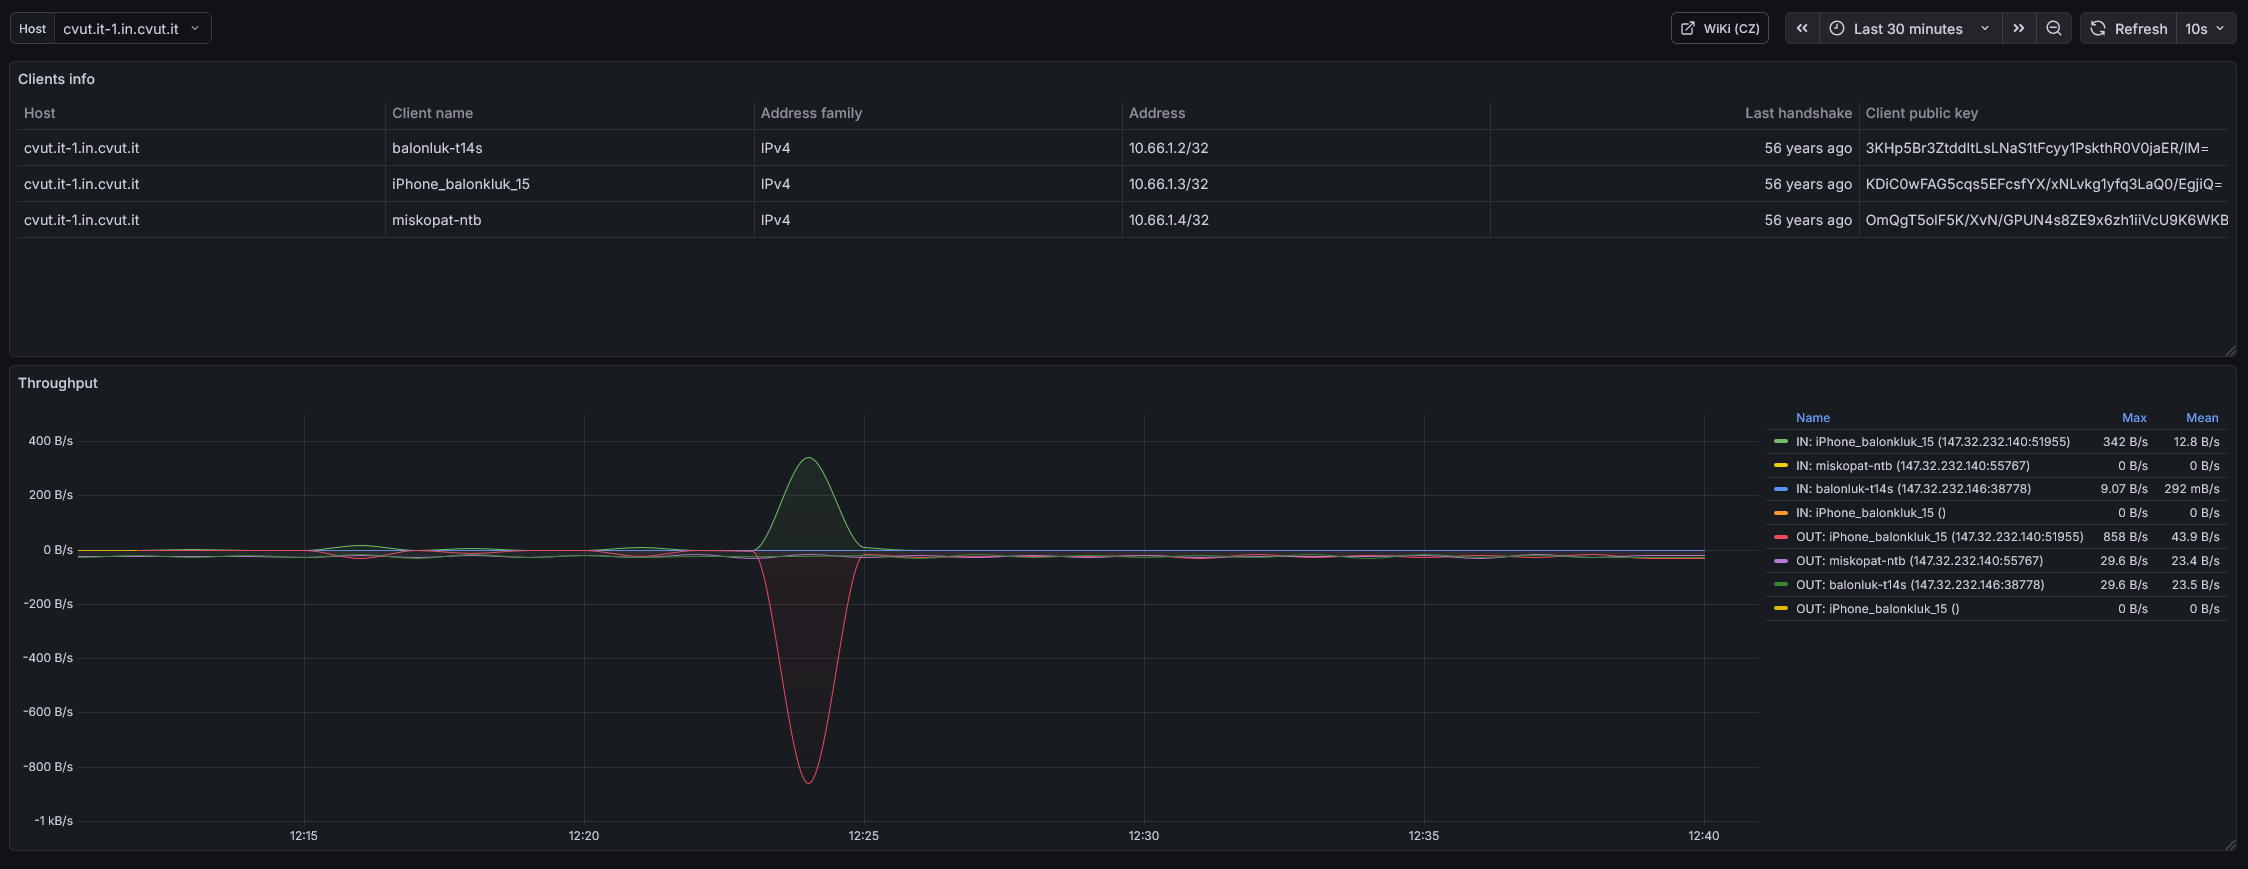Screen dimensions: 2248x869
Task: Click red color swatch of OUT: iPhone_balonkluk_15 (147.32.232.140:51955)
Action: [1781, 537]
